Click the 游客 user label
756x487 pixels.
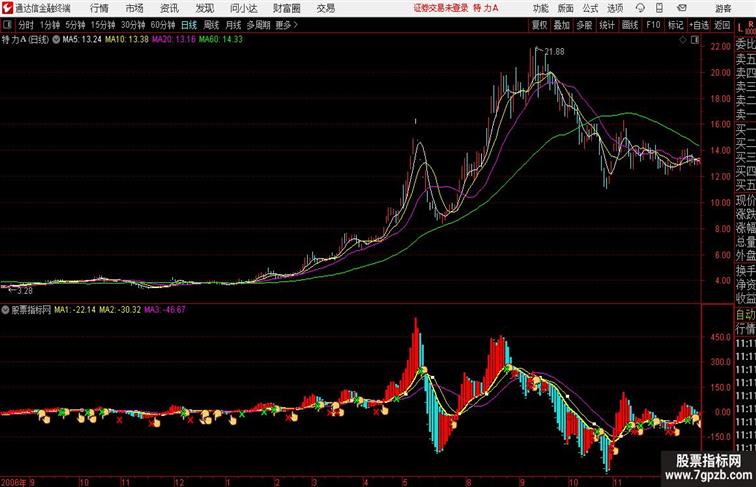(723, 8)
